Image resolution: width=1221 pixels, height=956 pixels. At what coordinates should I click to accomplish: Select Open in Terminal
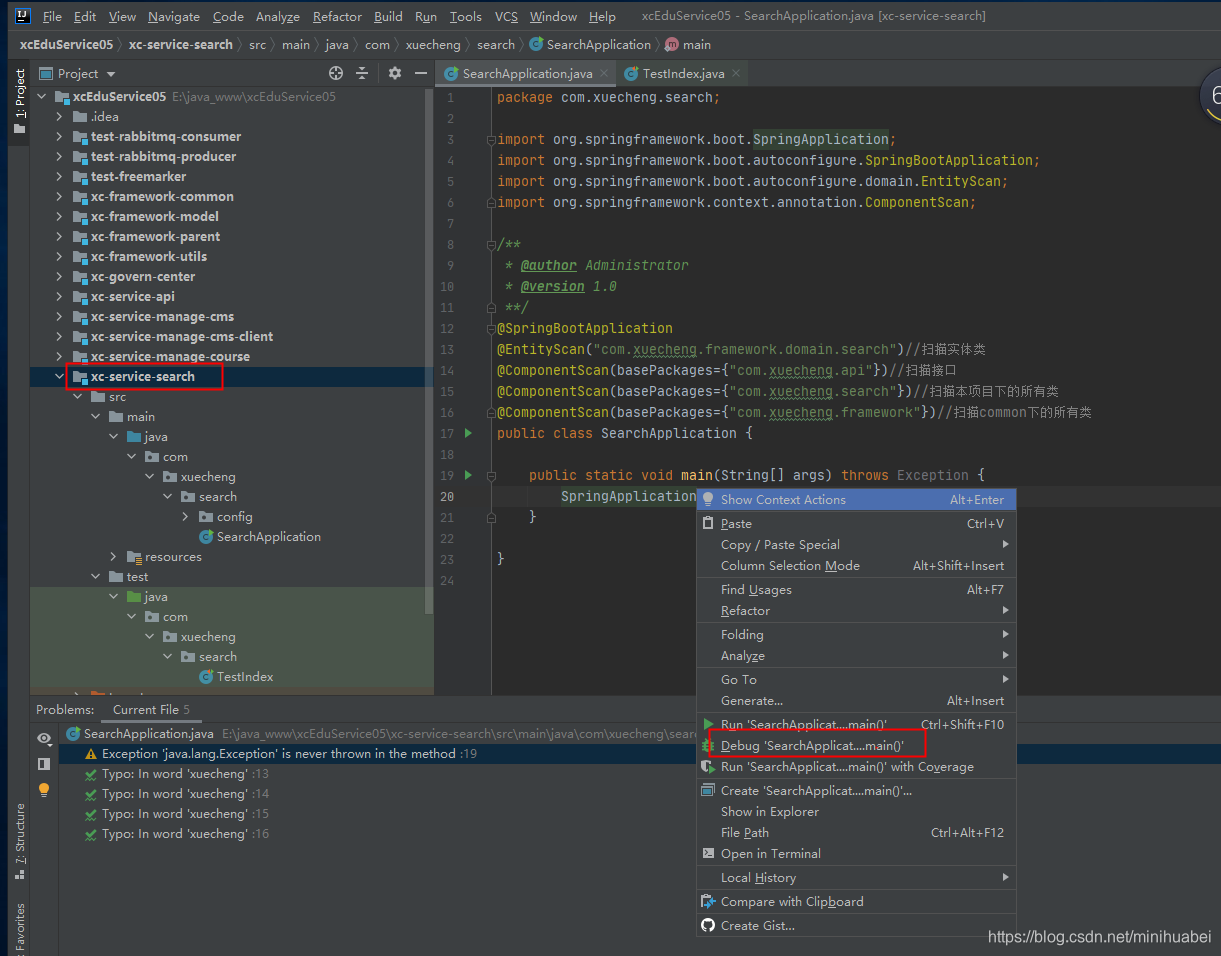click(856, 853)
